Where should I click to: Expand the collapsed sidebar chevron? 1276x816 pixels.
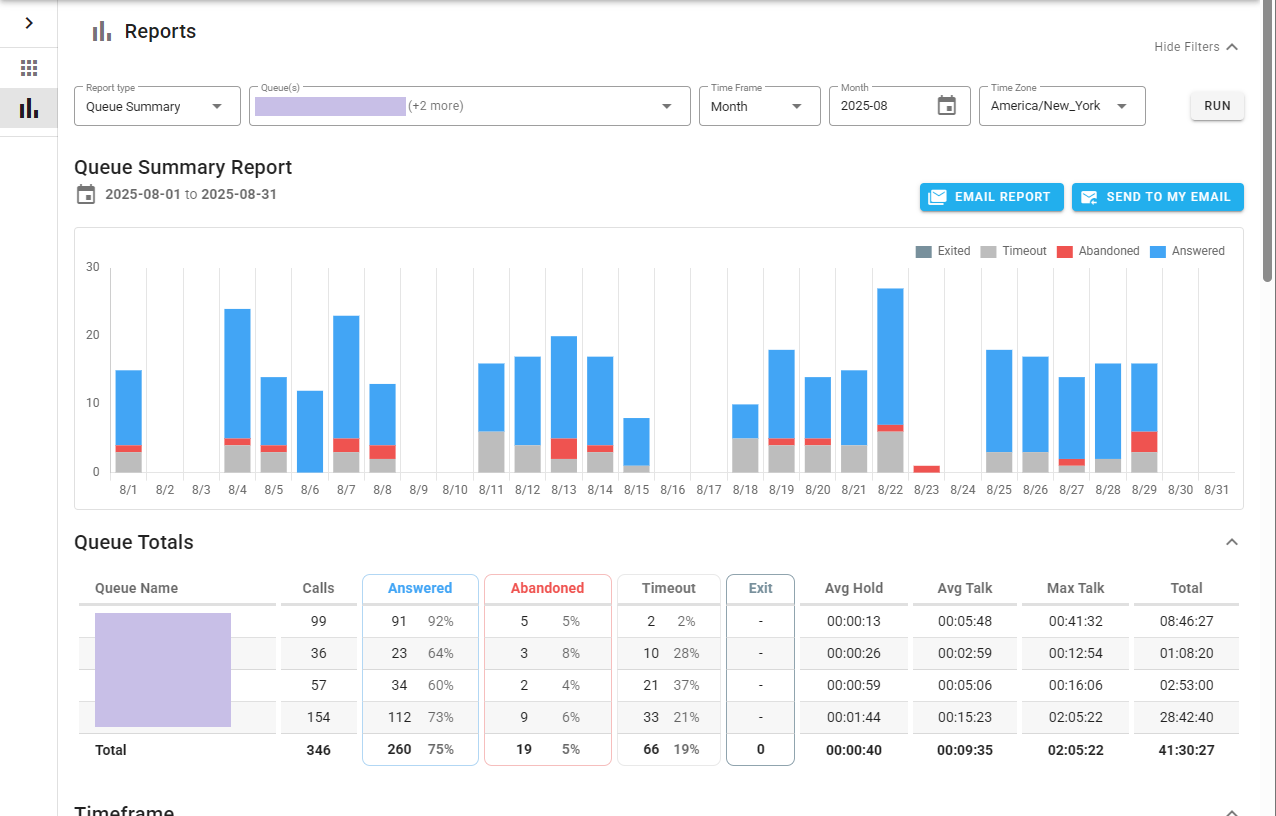pos(29,23)
